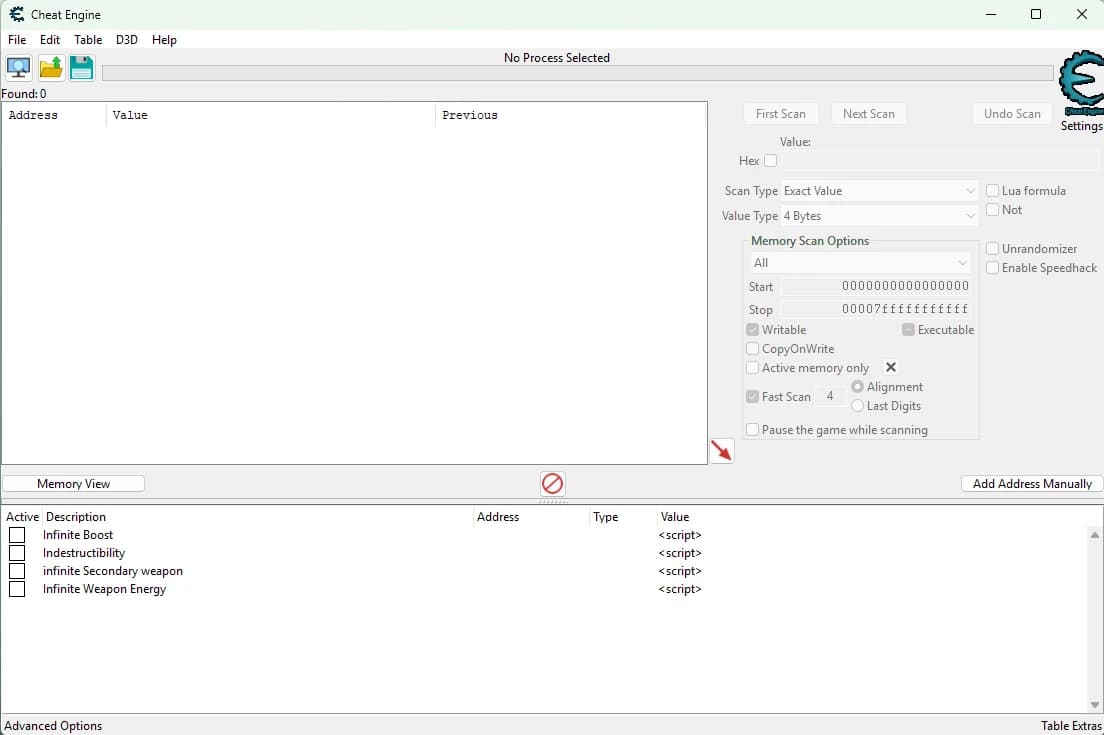Save the table with the floppy icon
This screenshot has height=735, width=1104.
(82, 68)
